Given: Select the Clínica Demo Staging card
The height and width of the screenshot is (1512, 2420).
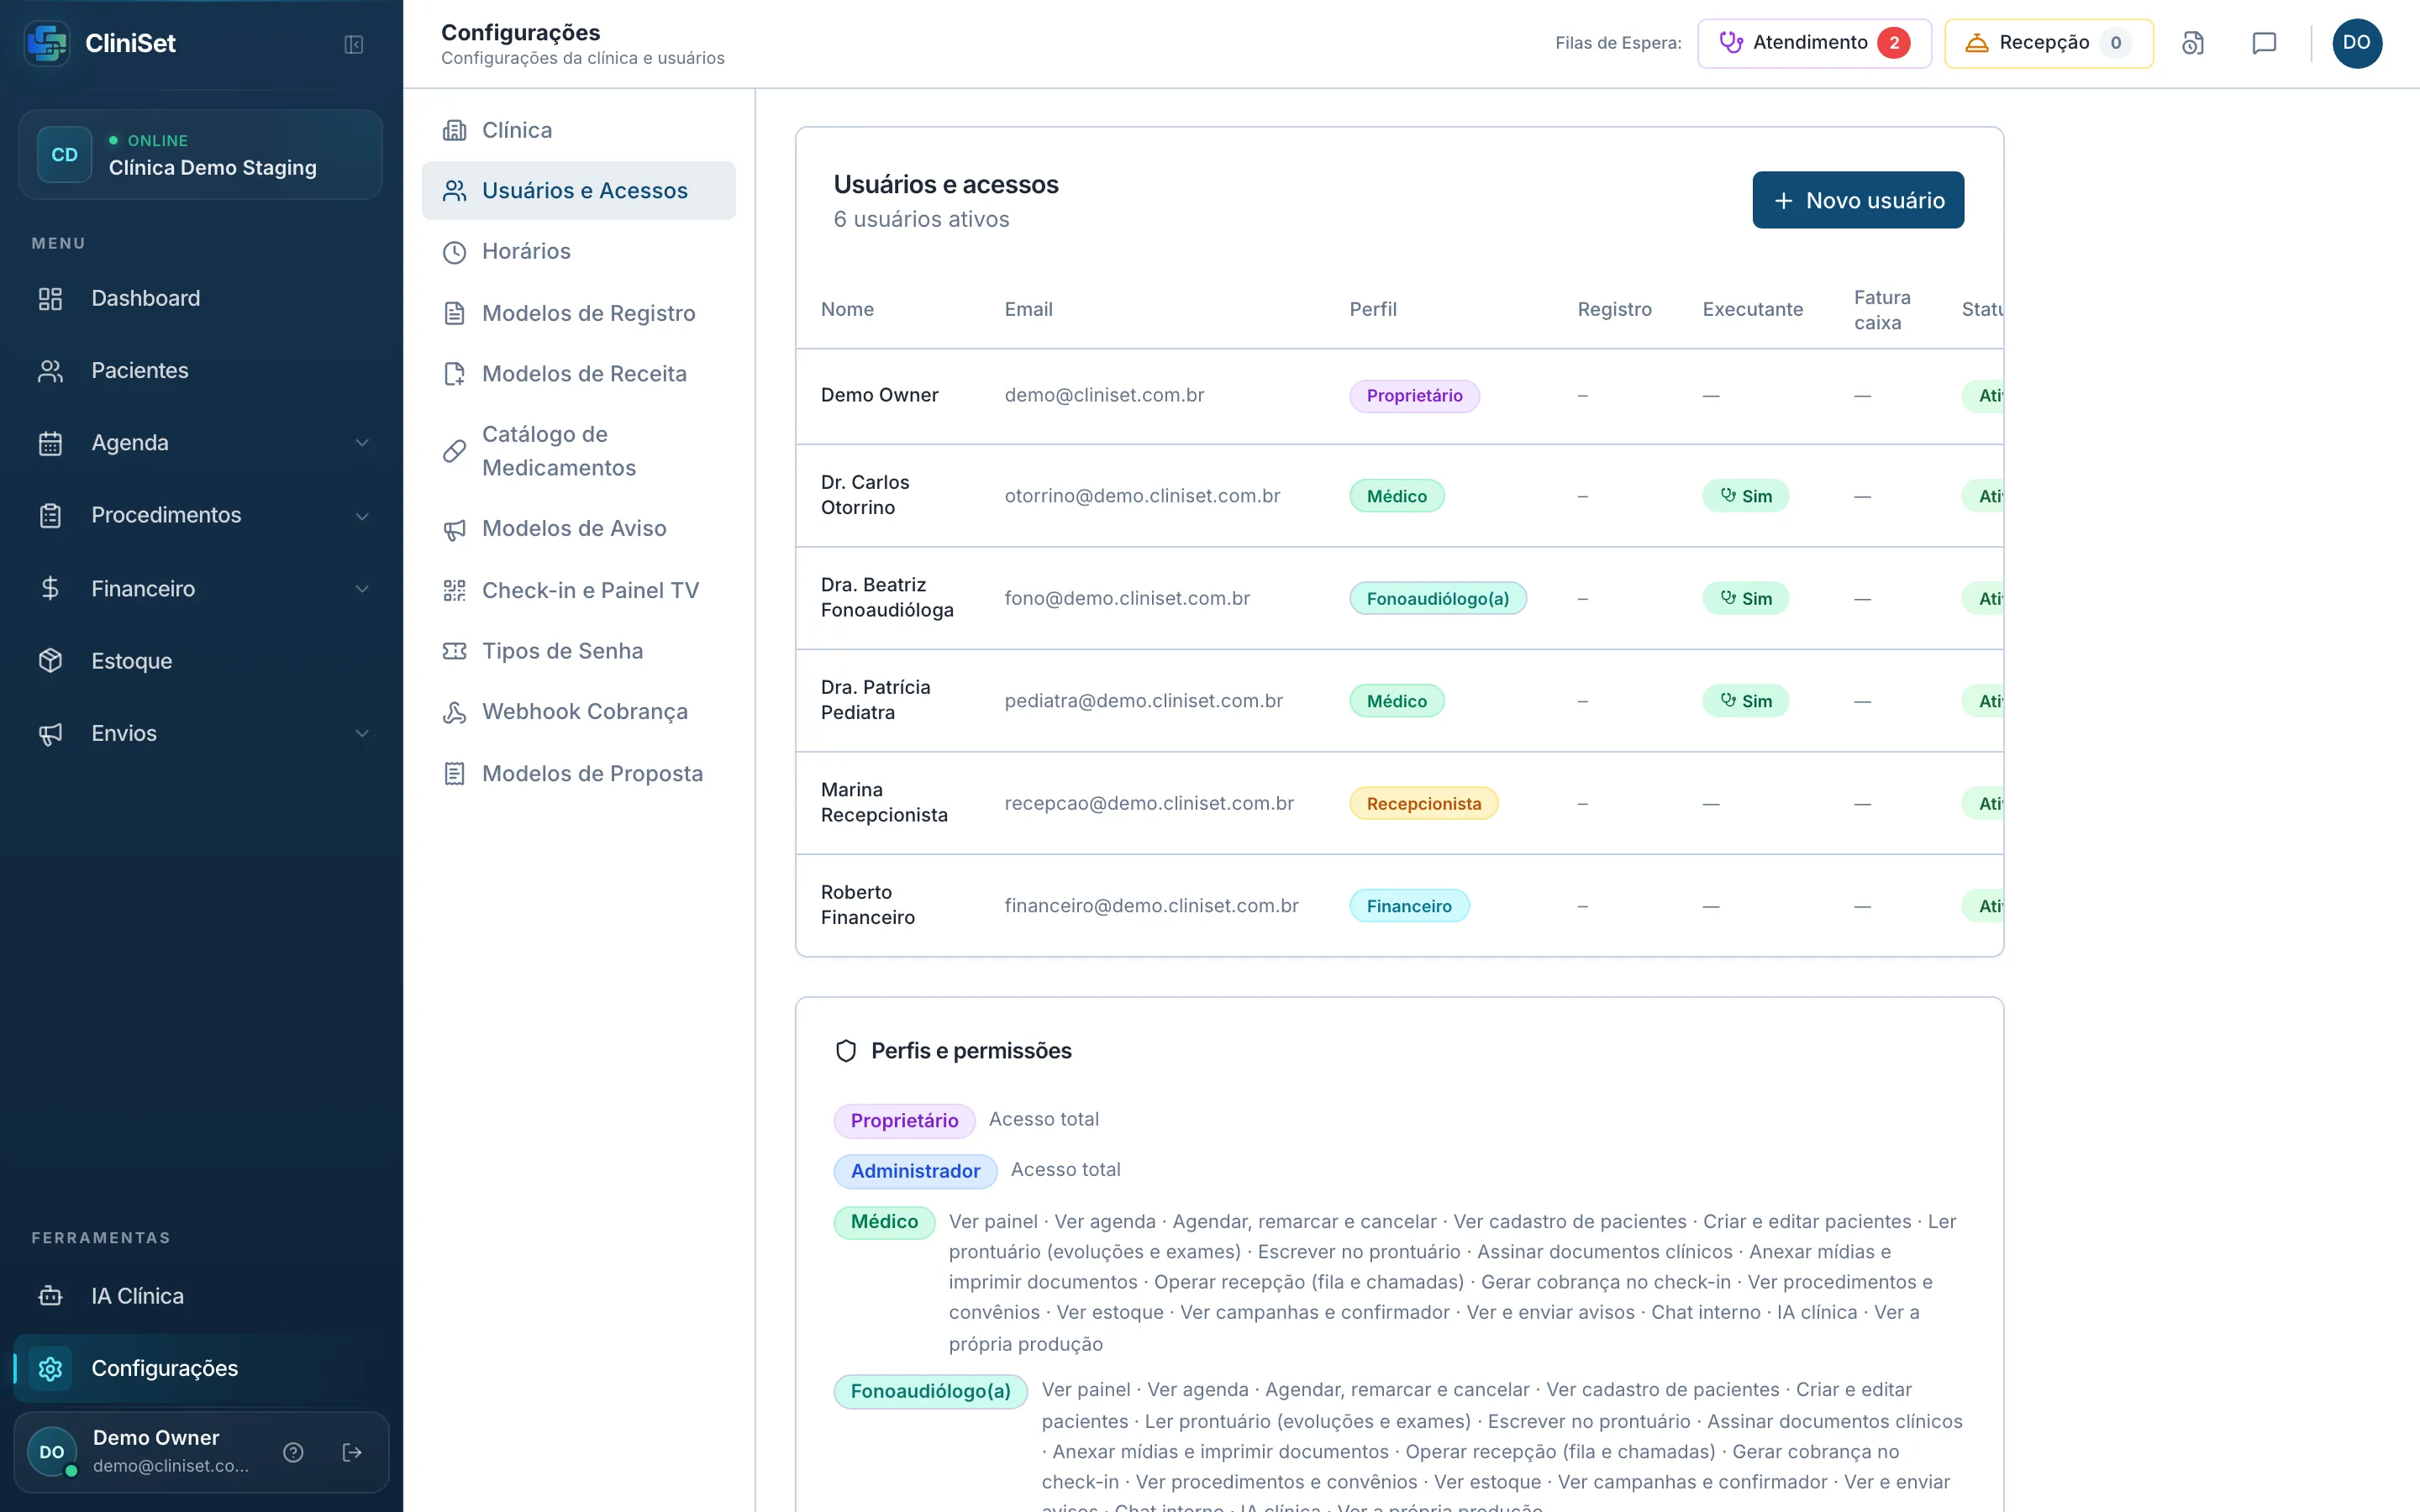Looking at the screenshot, I should [201, 155].
